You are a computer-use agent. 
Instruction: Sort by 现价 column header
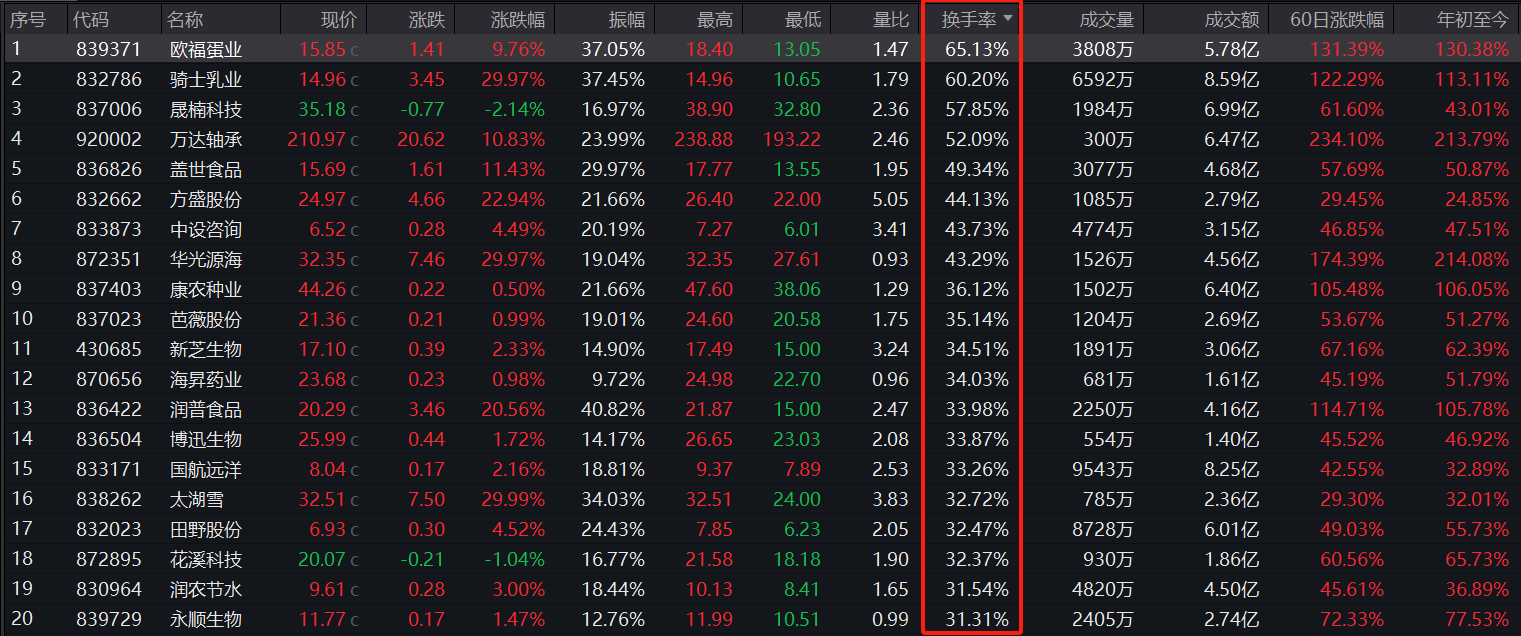tap(337, 19)
